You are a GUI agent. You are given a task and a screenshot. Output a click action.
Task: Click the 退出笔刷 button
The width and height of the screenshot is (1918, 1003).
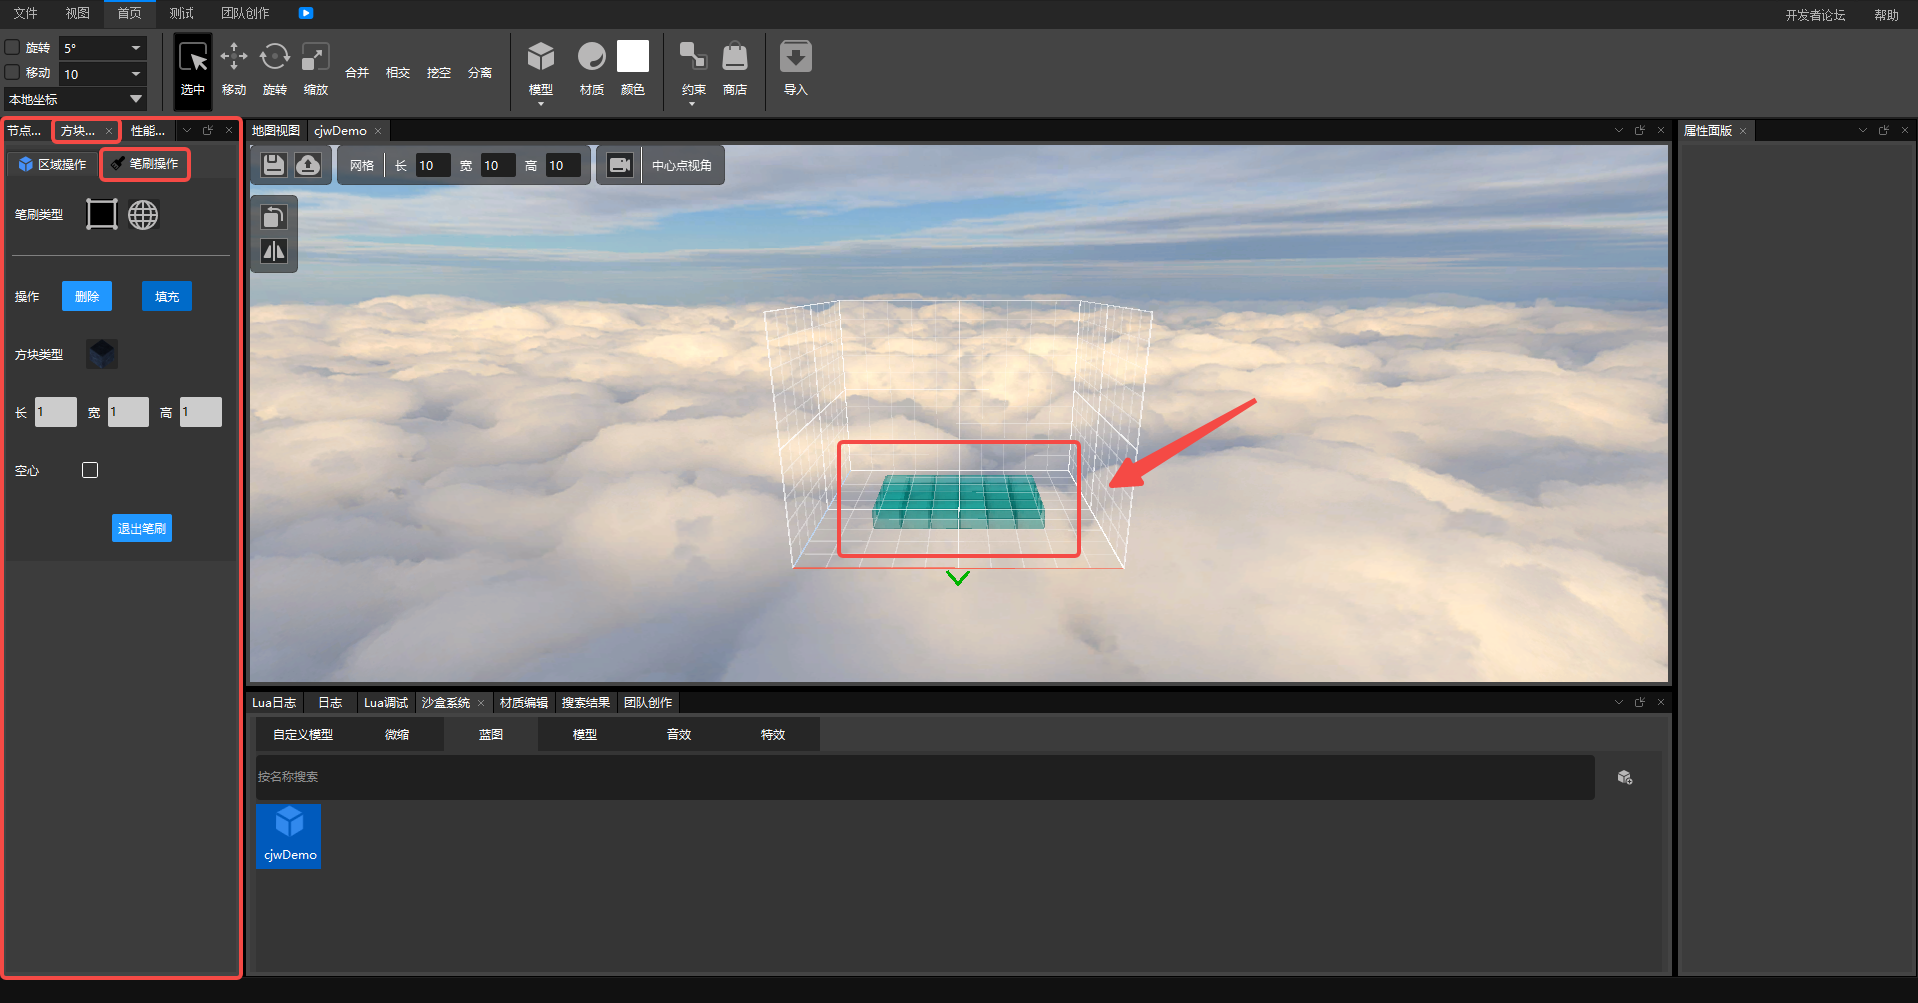coord(142,528)
